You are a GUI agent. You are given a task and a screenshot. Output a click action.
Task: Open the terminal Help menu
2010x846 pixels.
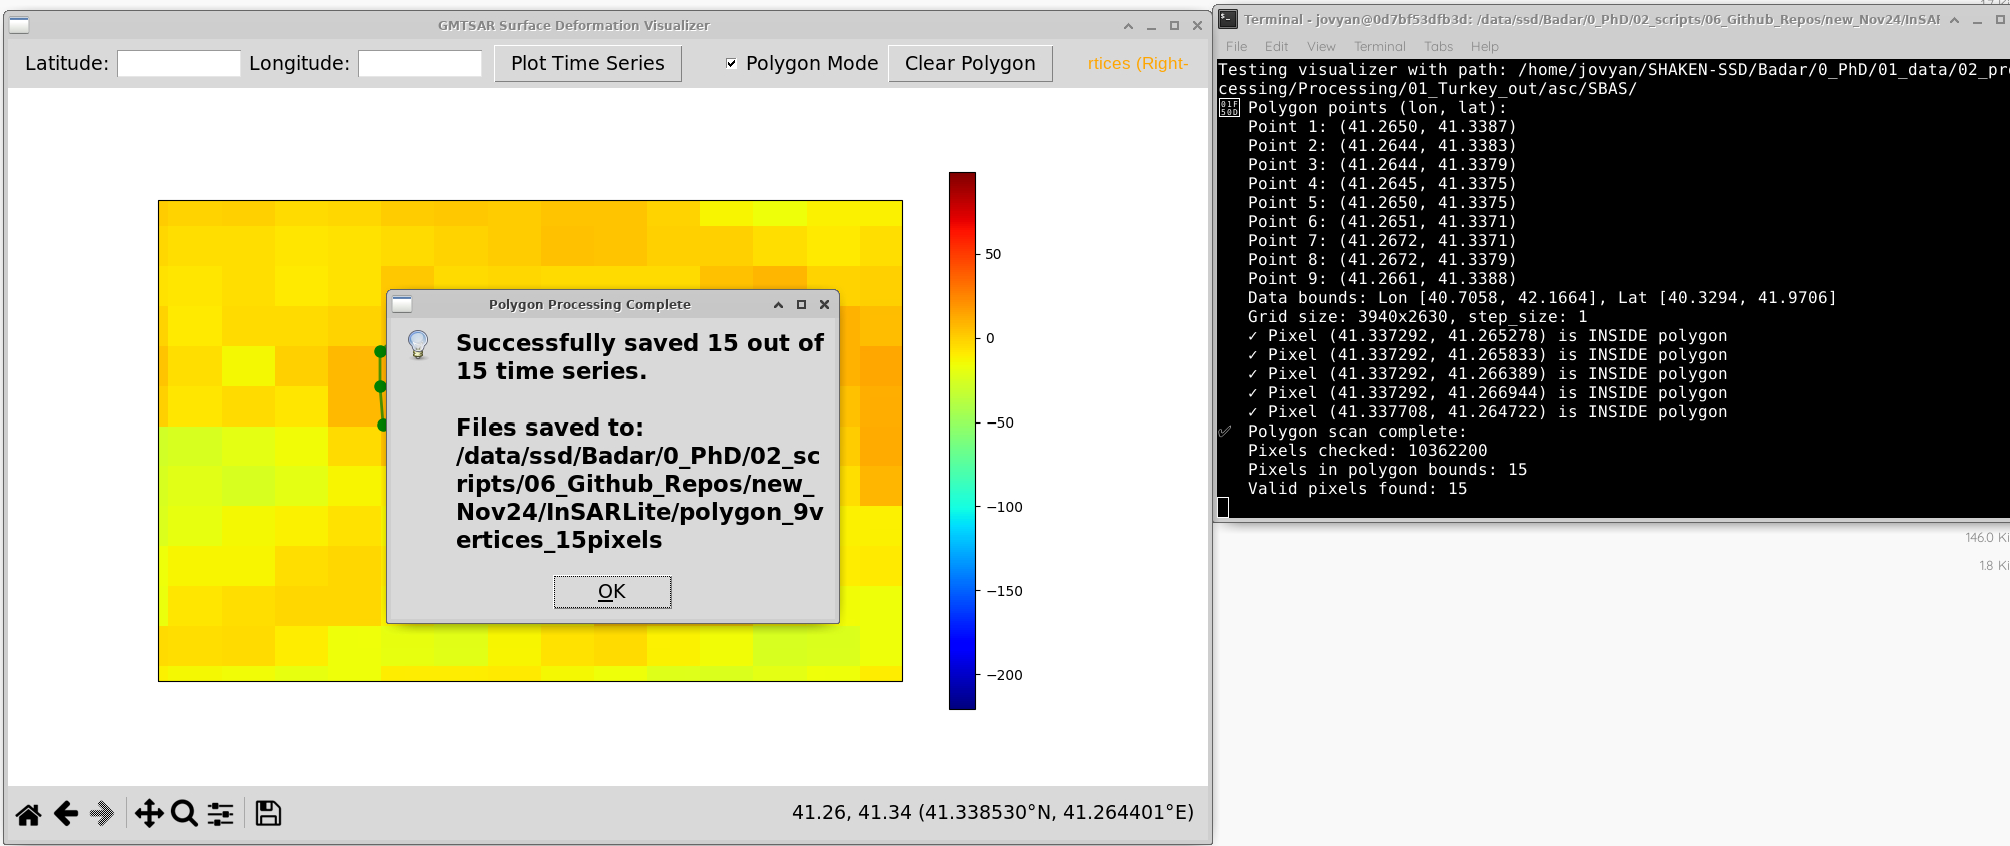tap(1485, 46)
